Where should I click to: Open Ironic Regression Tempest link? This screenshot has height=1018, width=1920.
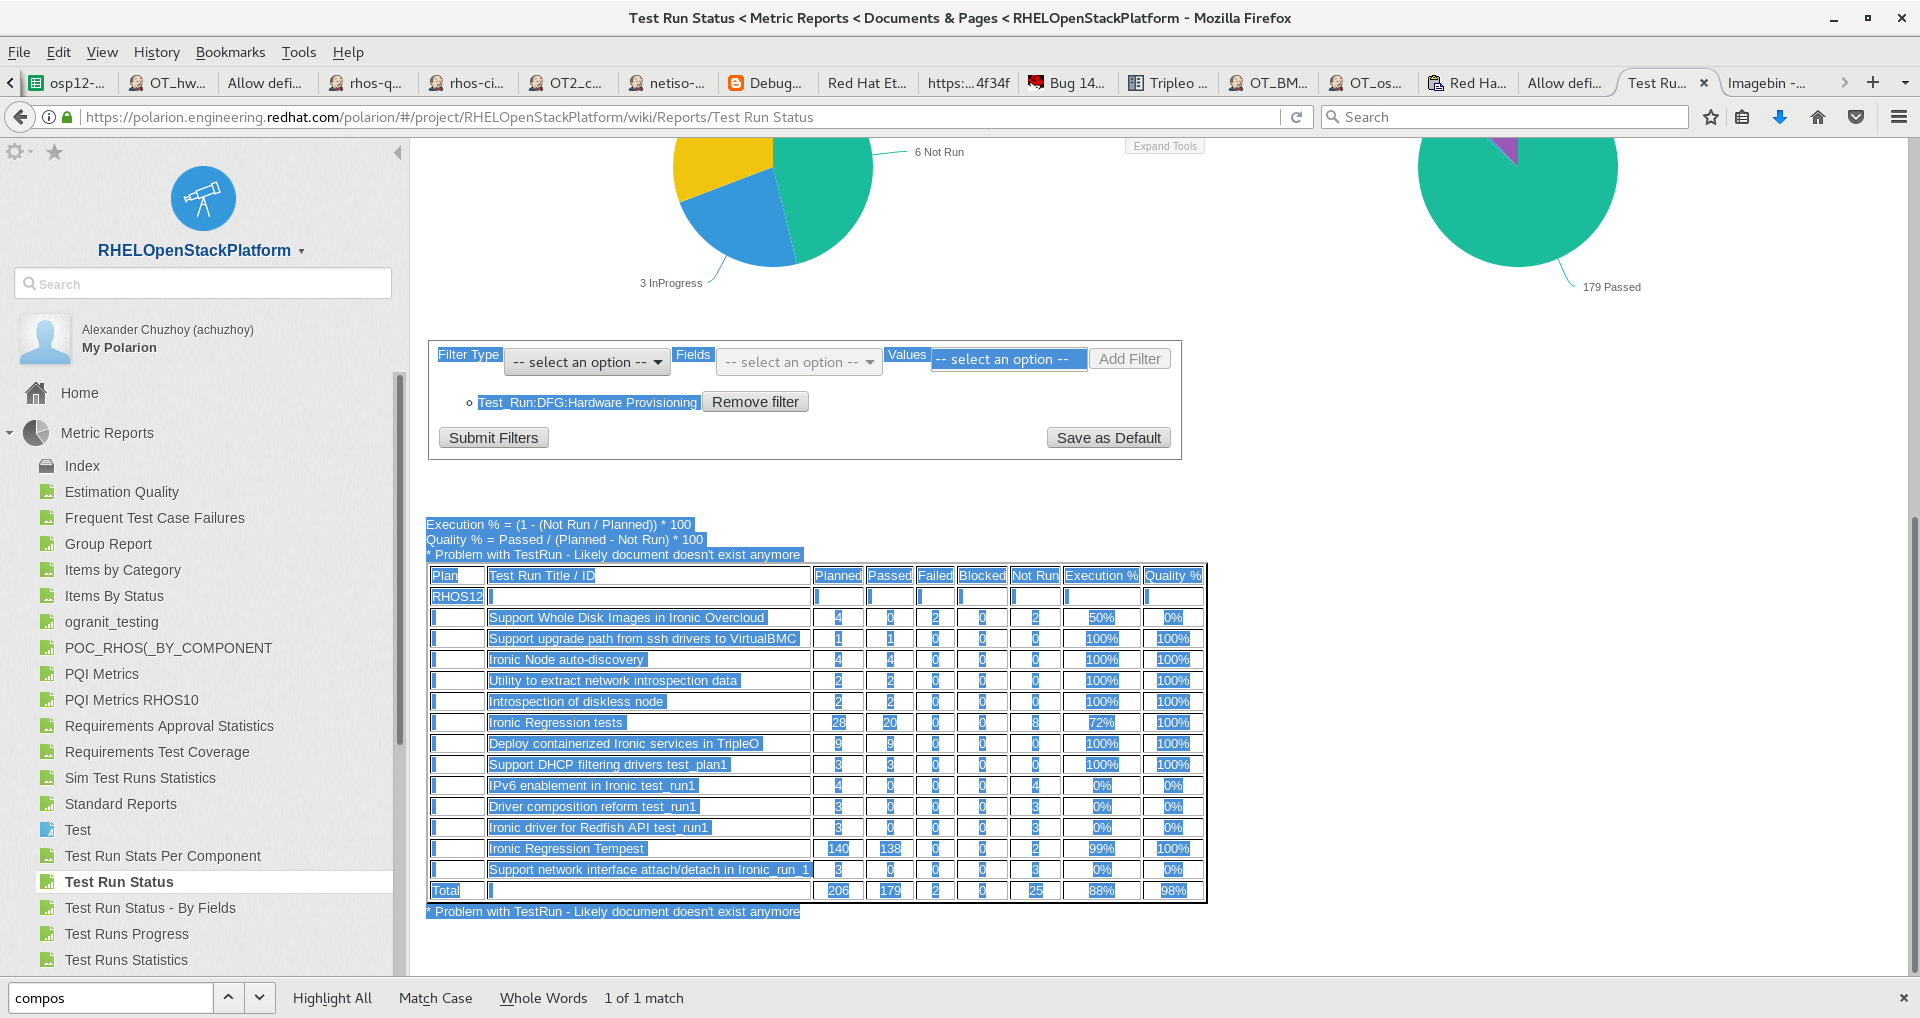coord(566,849)
